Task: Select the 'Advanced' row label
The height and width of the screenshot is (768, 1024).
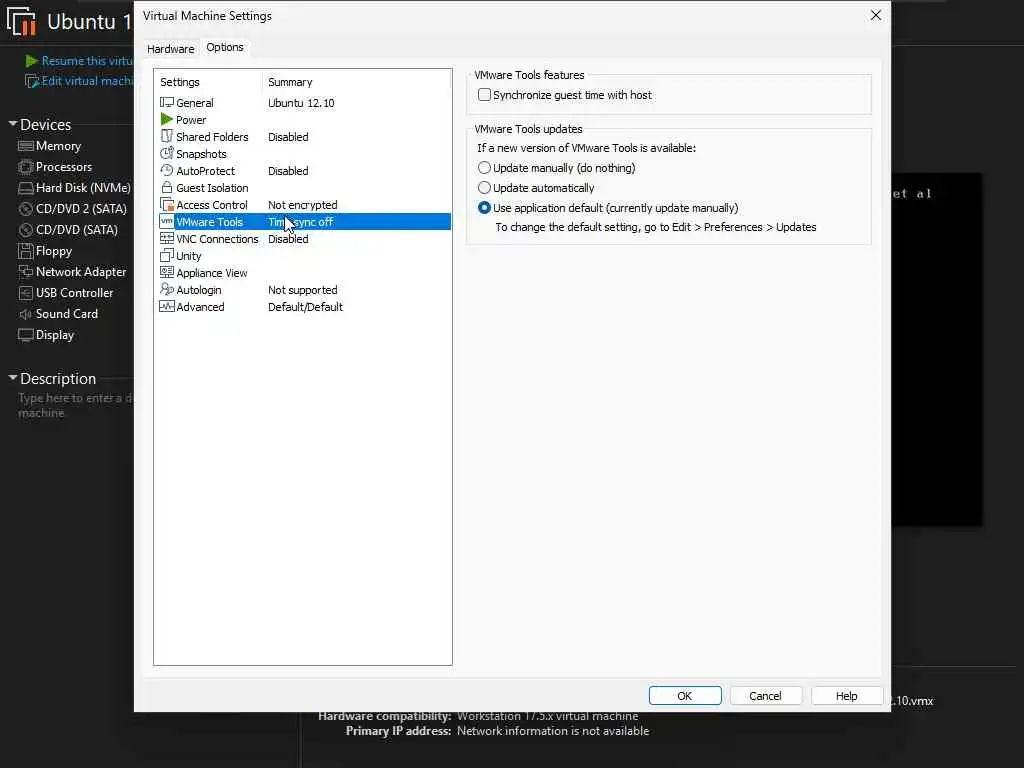Action: [200, 307]
